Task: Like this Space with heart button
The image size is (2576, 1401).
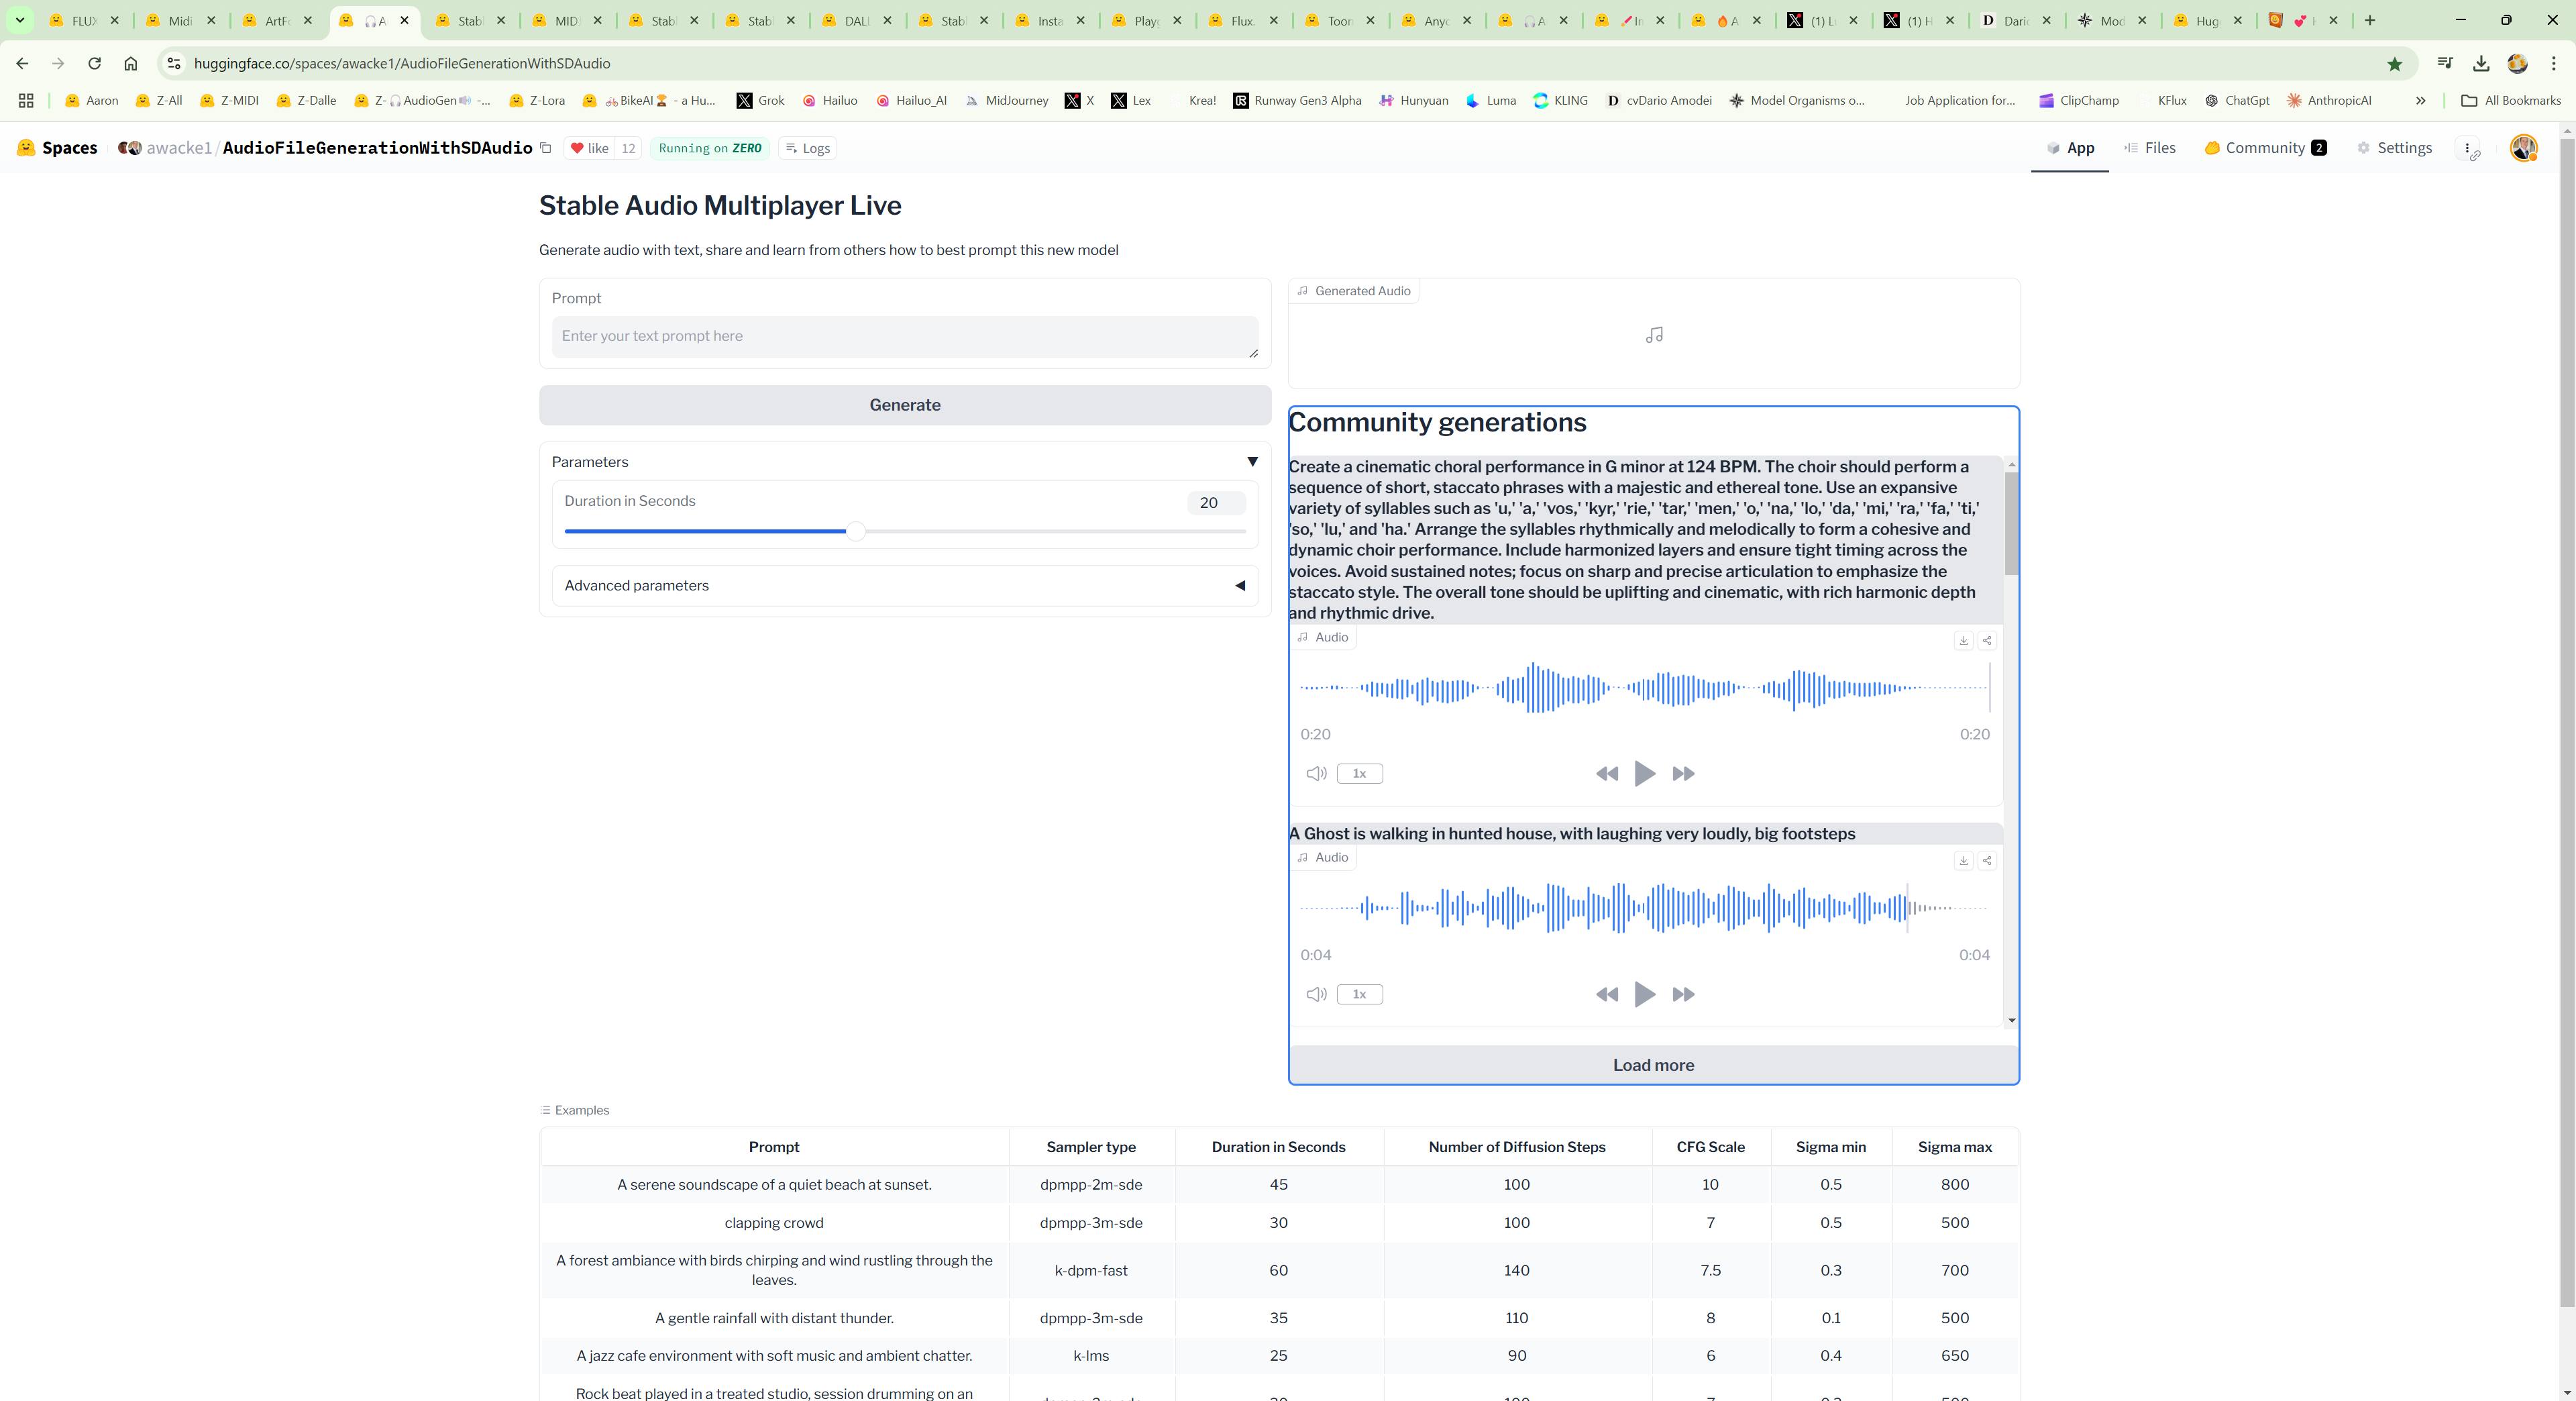Action: 589,148
